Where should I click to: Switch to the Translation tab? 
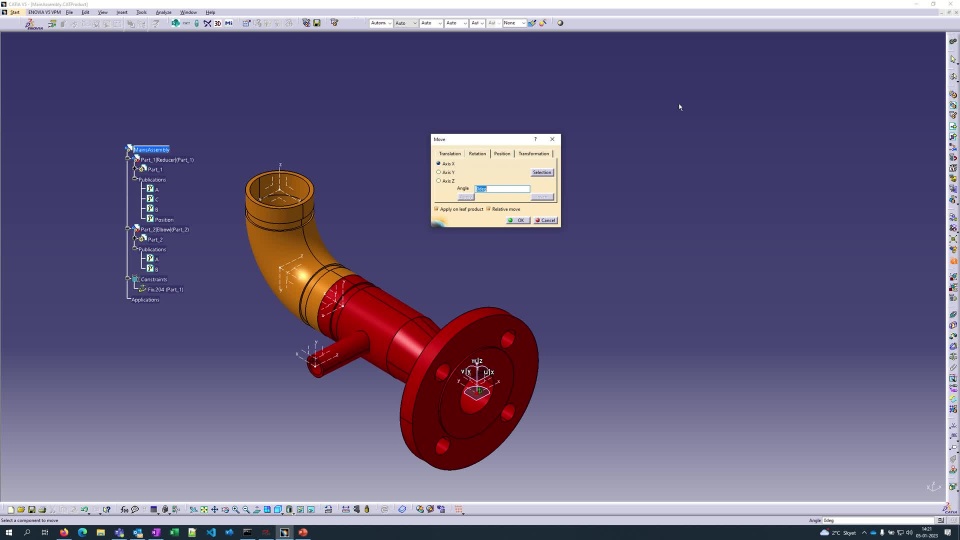tap(450, 154)
